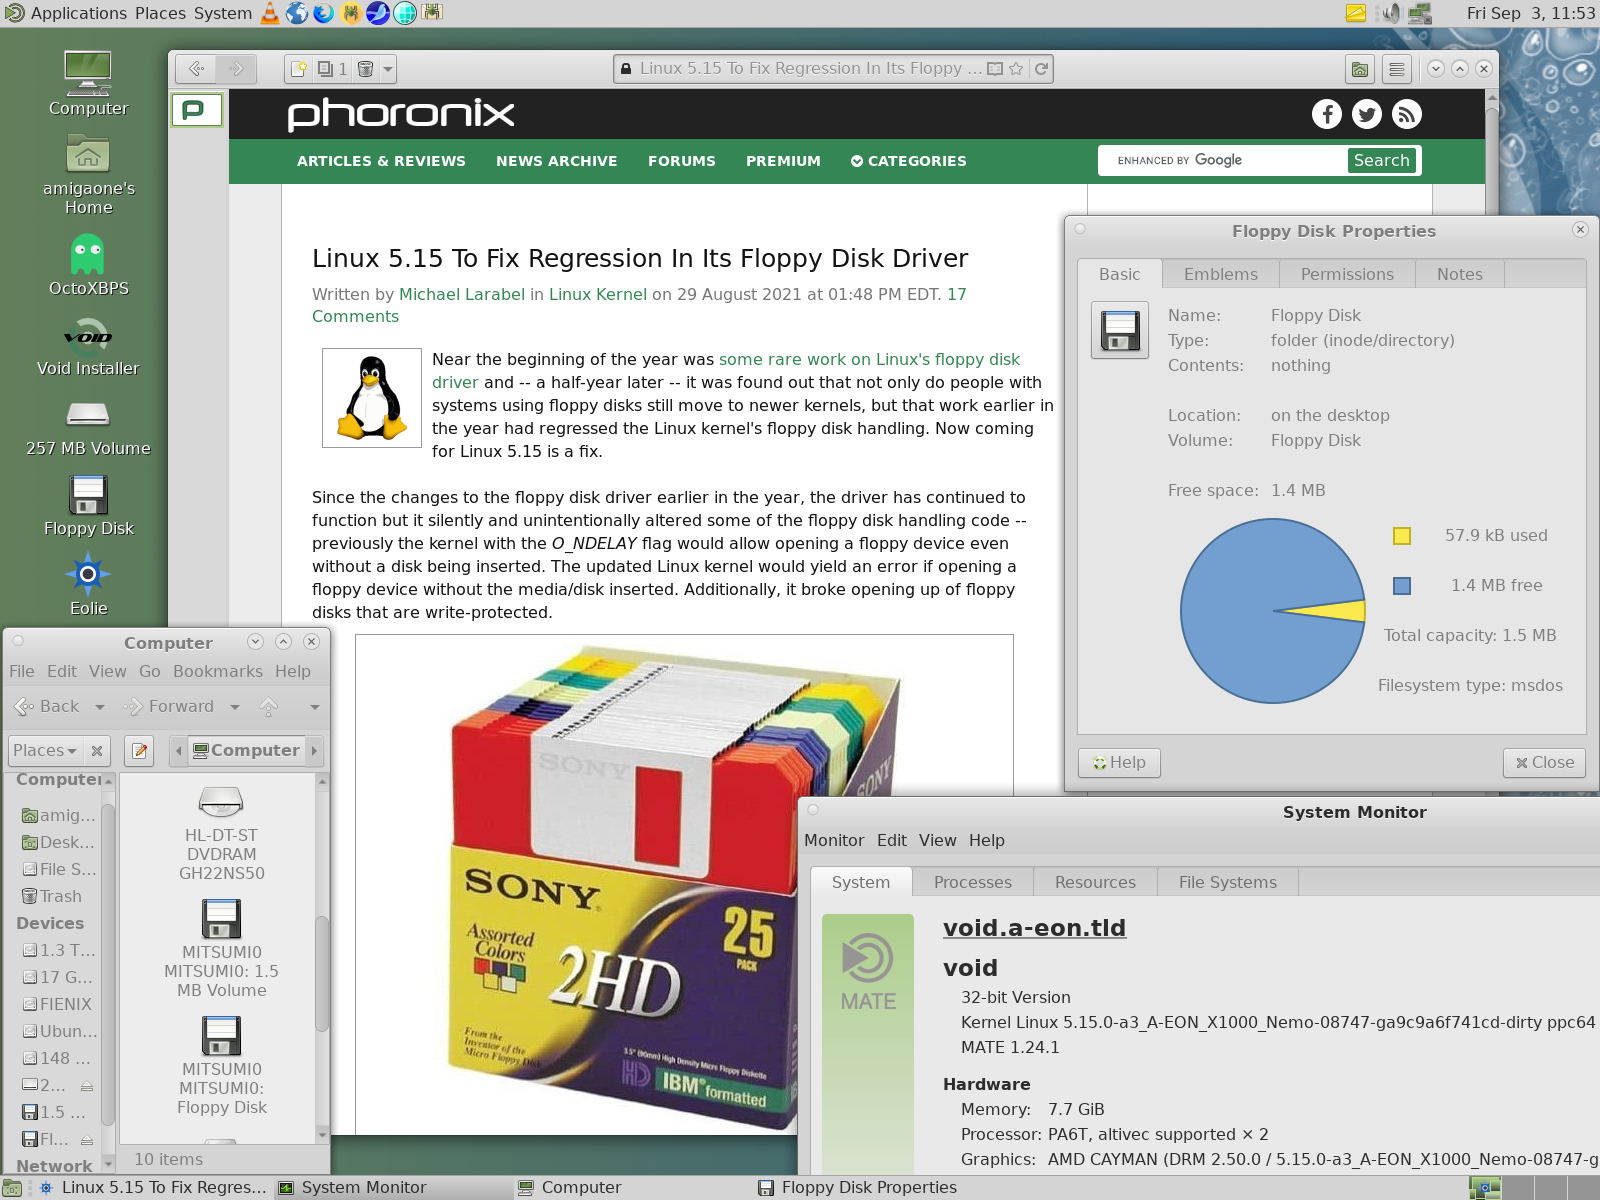Open the Bookmarks menu in the Computer window
Screen dimensions: 1600x1200
click(218, 672)
